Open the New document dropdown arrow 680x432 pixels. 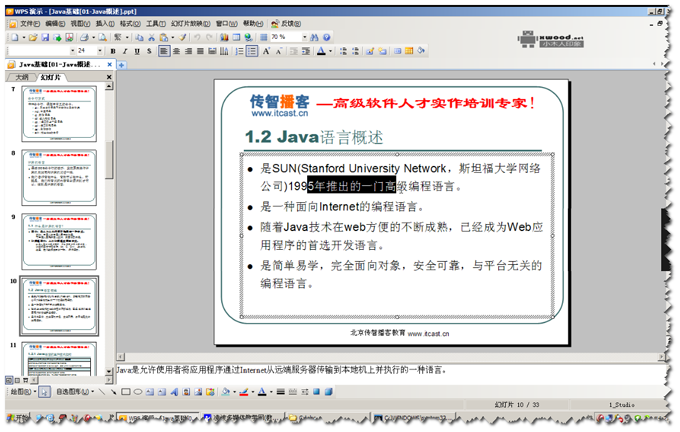[24, 38]
